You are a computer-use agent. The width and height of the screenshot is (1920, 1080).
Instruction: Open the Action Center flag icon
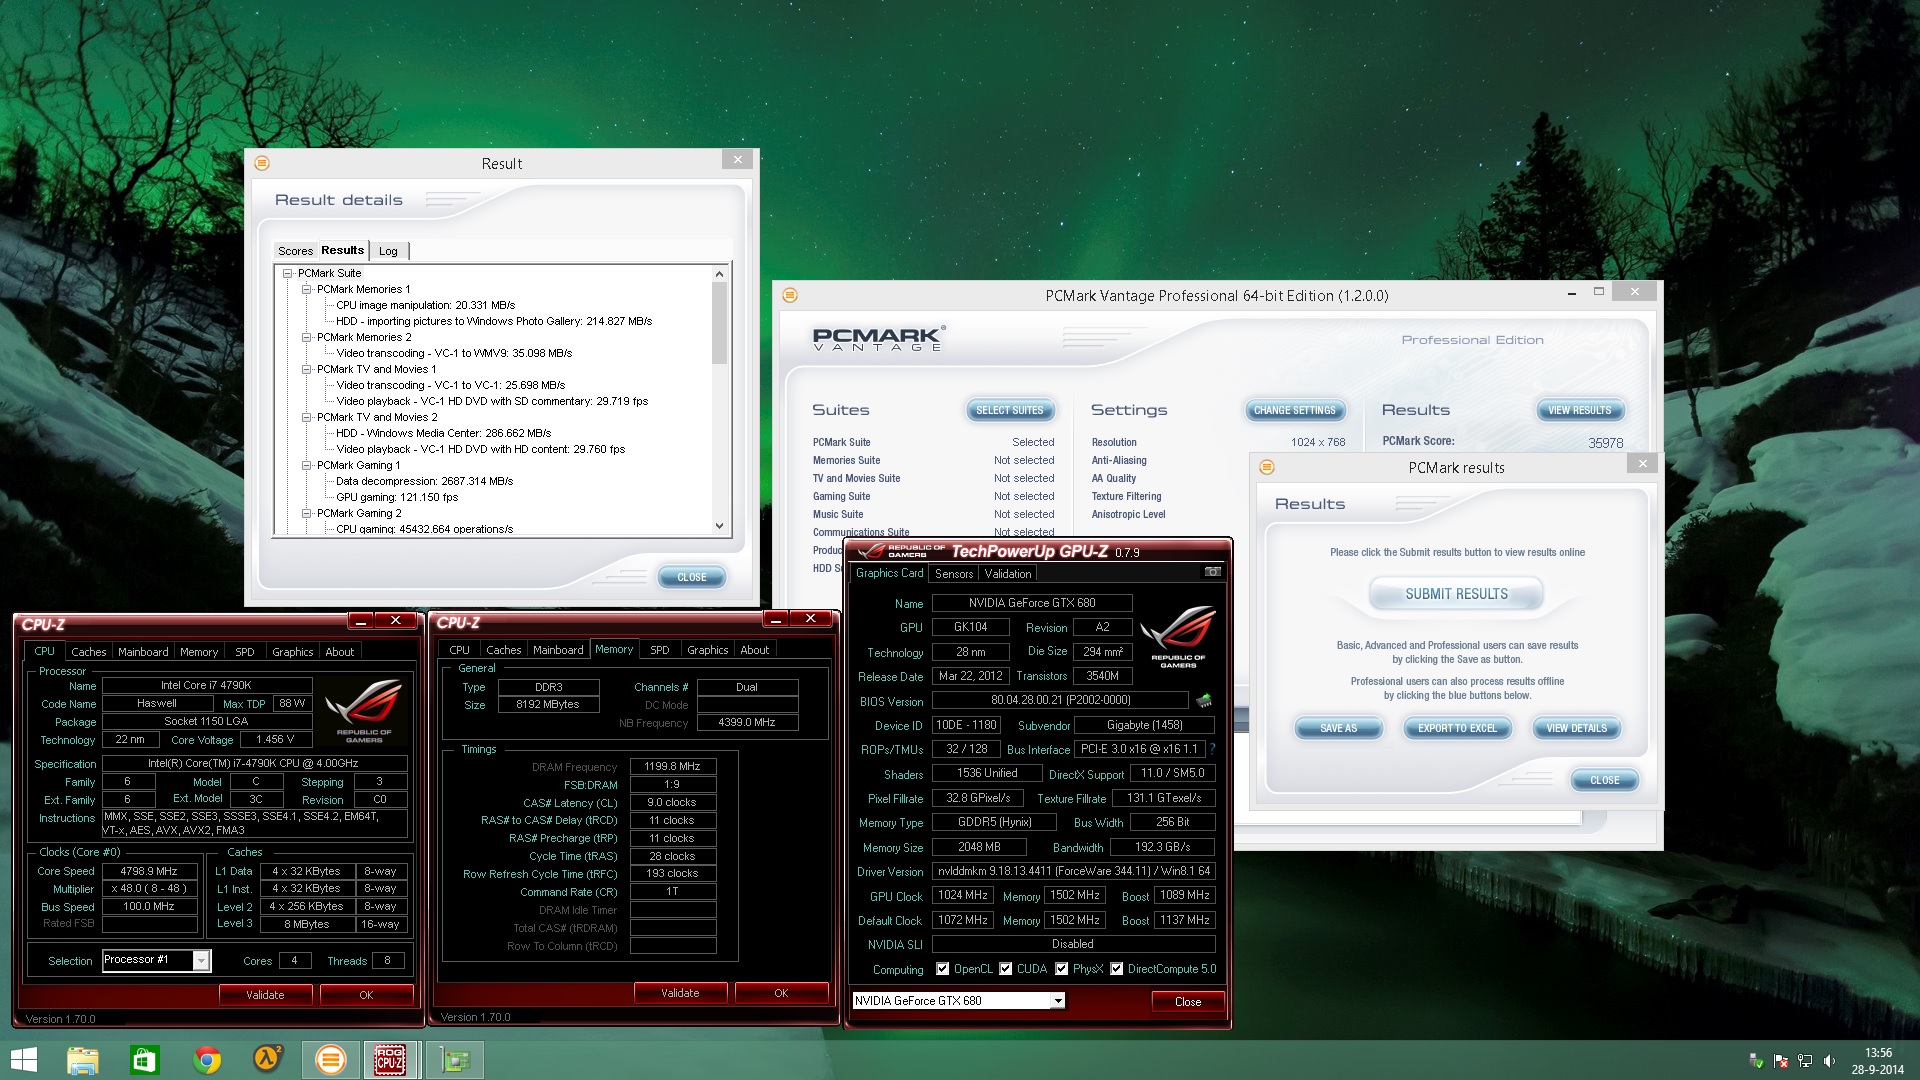pyautogui.click(x=1781, y=1061)
